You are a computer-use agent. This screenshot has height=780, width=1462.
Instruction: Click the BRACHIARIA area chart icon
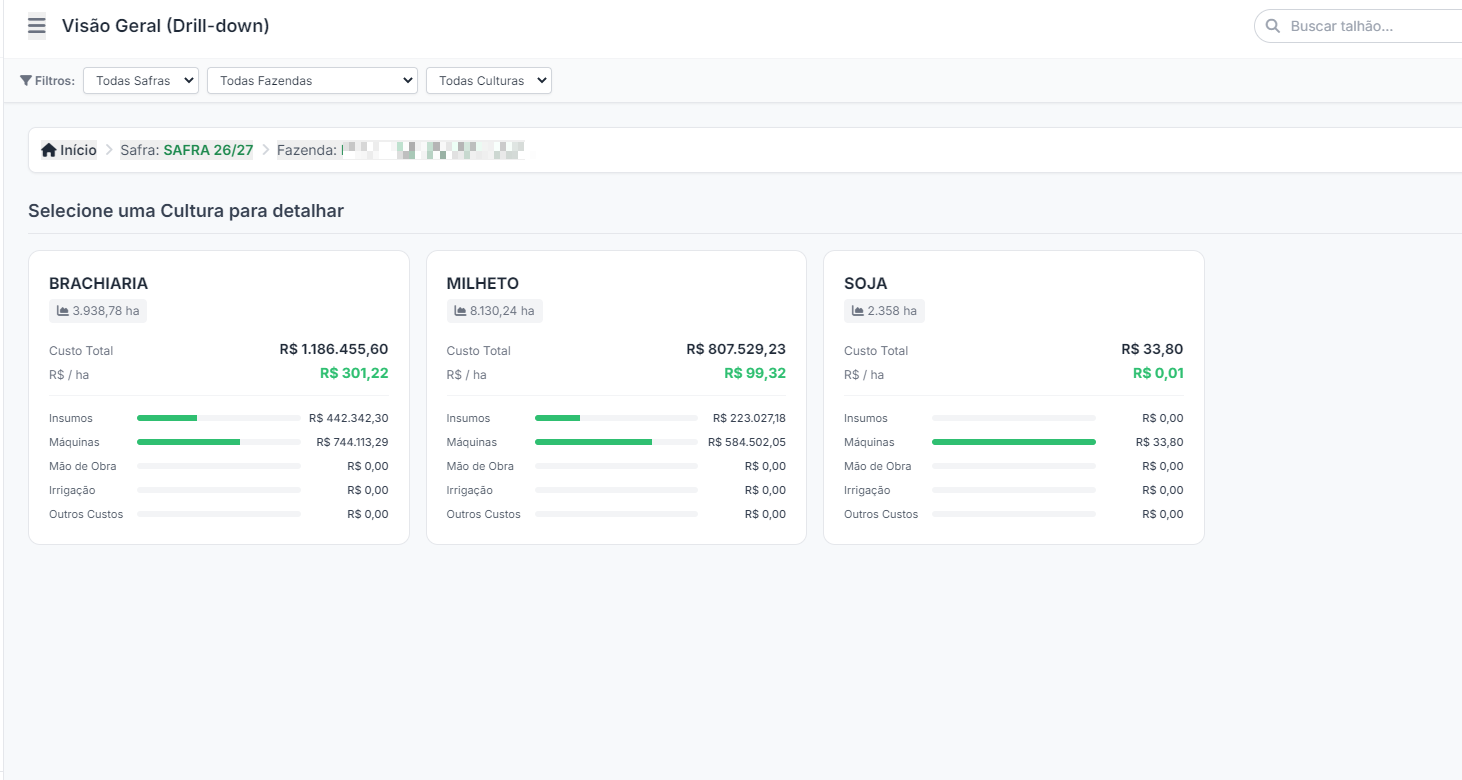[x=63, y=311]
